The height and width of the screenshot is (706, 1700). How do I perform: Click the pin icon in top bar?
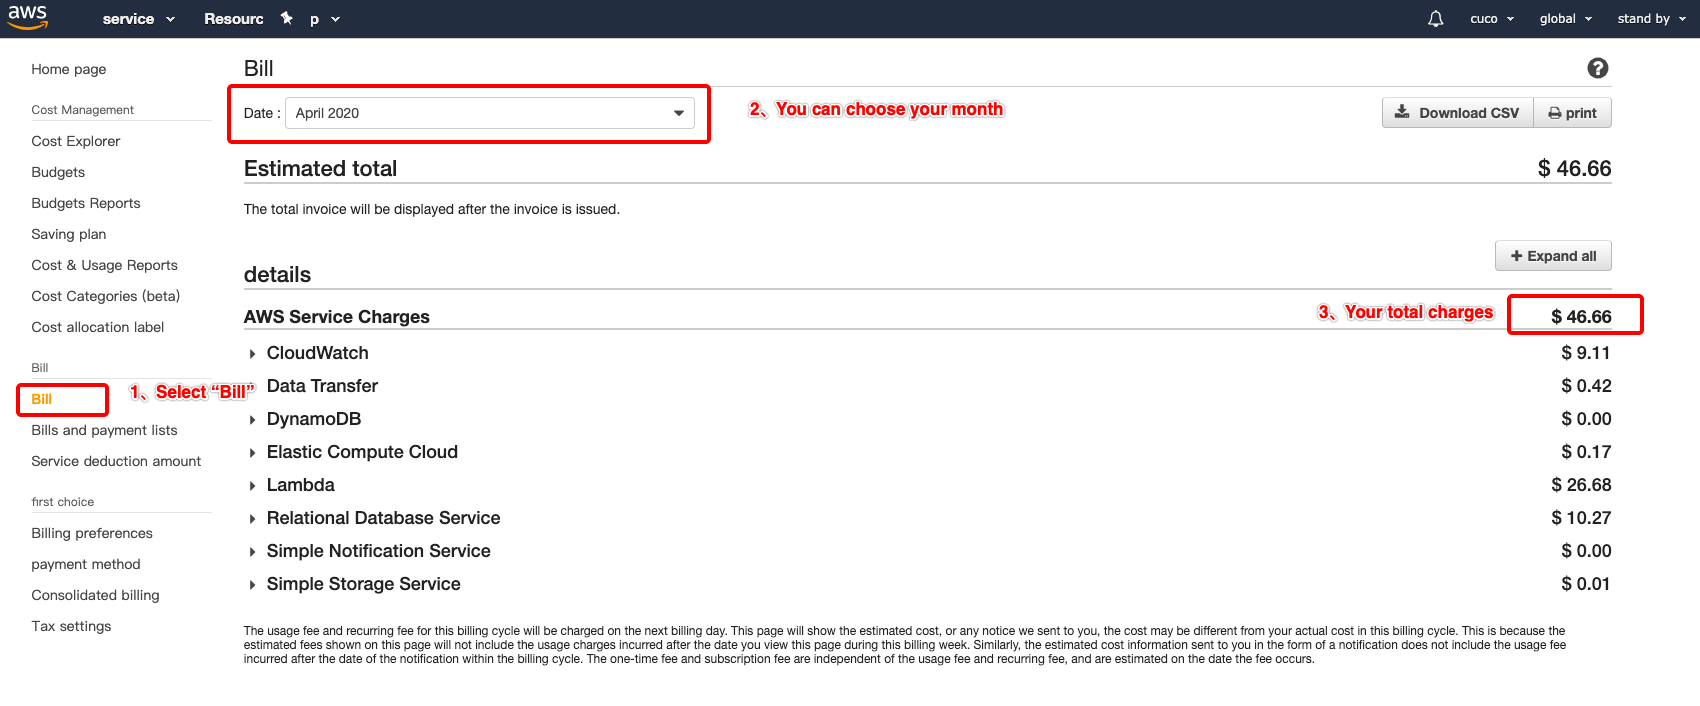pyautogui.click(x=287, y=18)
